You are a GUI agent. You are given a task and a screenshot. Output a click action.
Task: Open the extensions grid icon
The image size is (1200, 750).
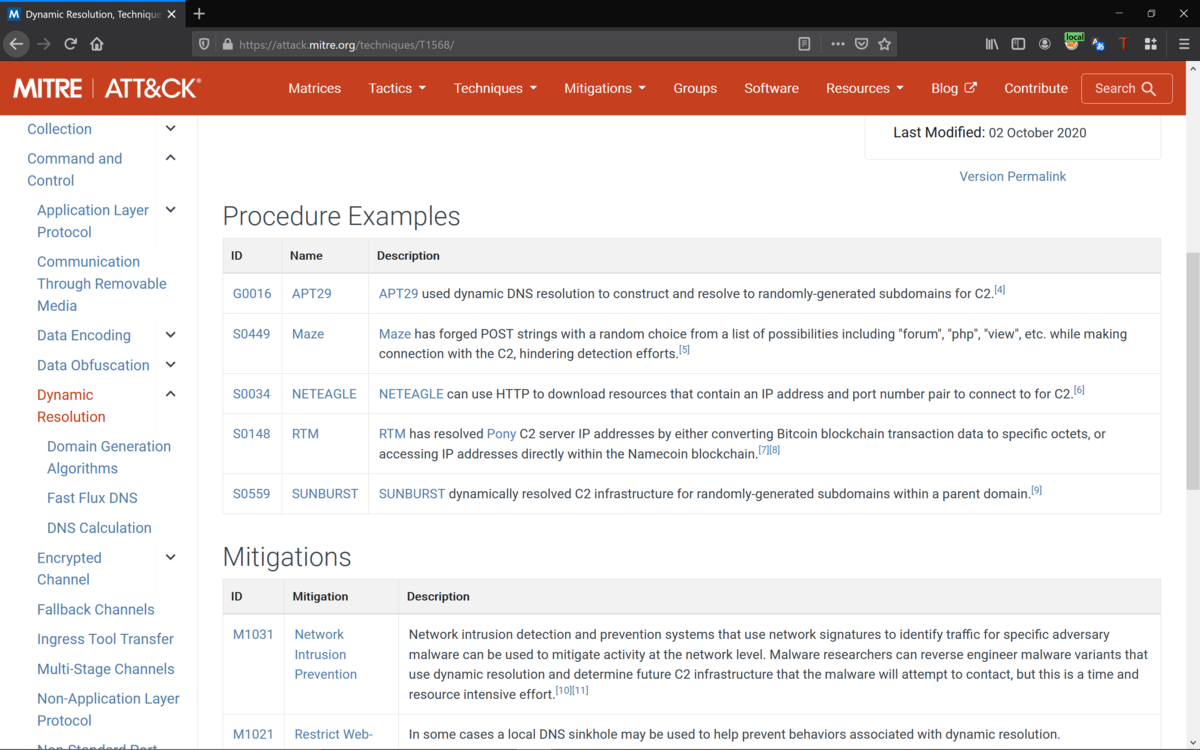pyautogui.click(x=1150, y=44)
